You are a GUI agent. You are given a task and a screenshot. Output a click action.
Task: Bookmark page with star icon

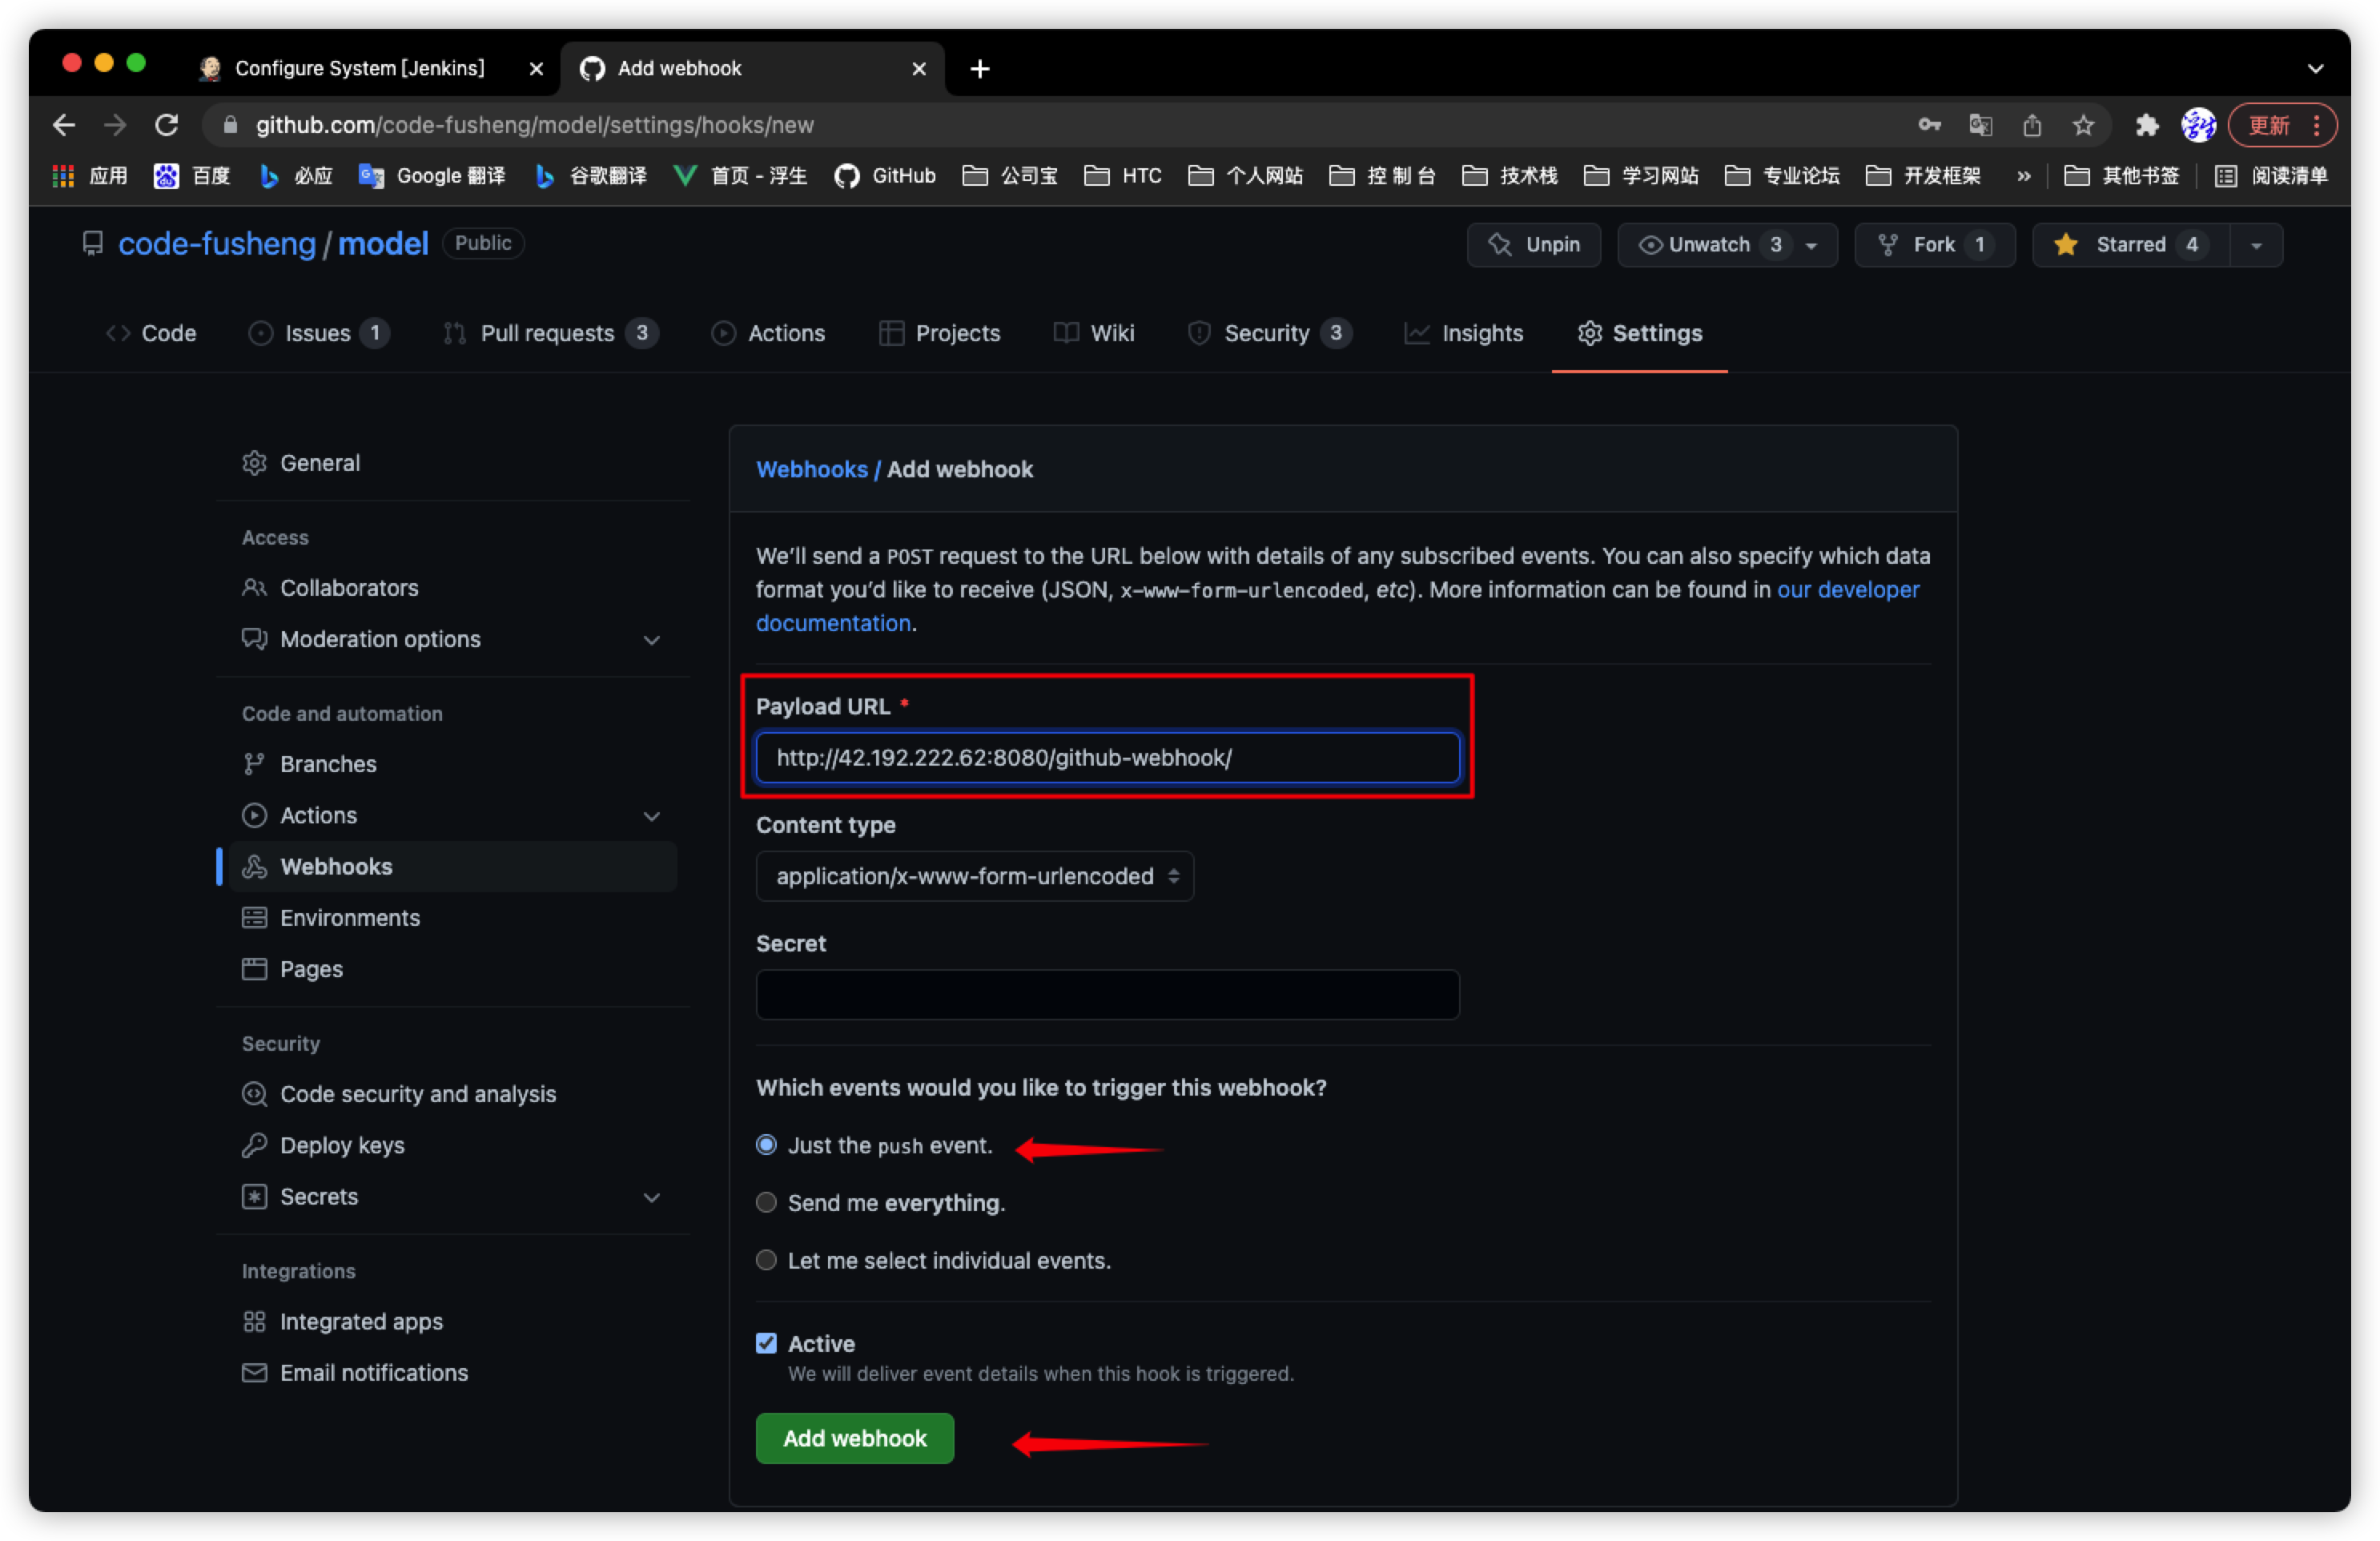tap(2083, 125)
